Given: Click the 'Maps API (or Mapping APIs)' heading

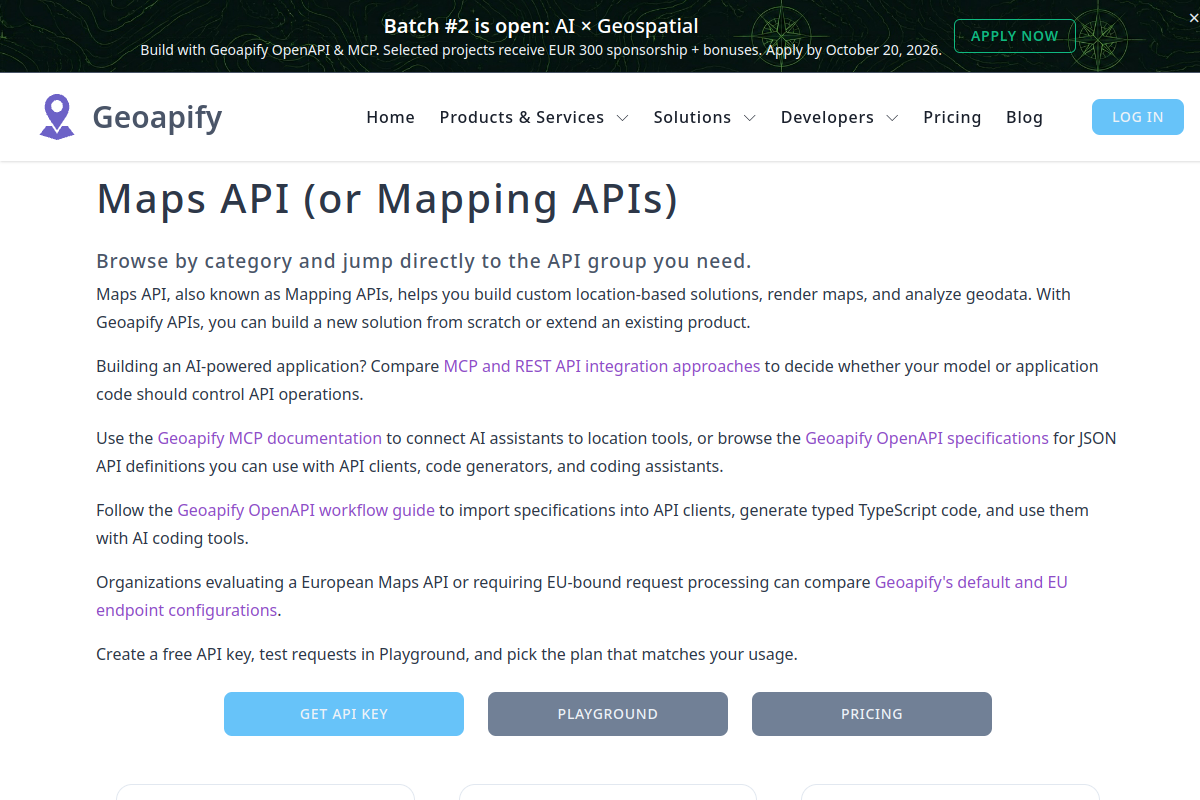Looking at the screenshot, I should pyautogui.click(x=387, y=198).
